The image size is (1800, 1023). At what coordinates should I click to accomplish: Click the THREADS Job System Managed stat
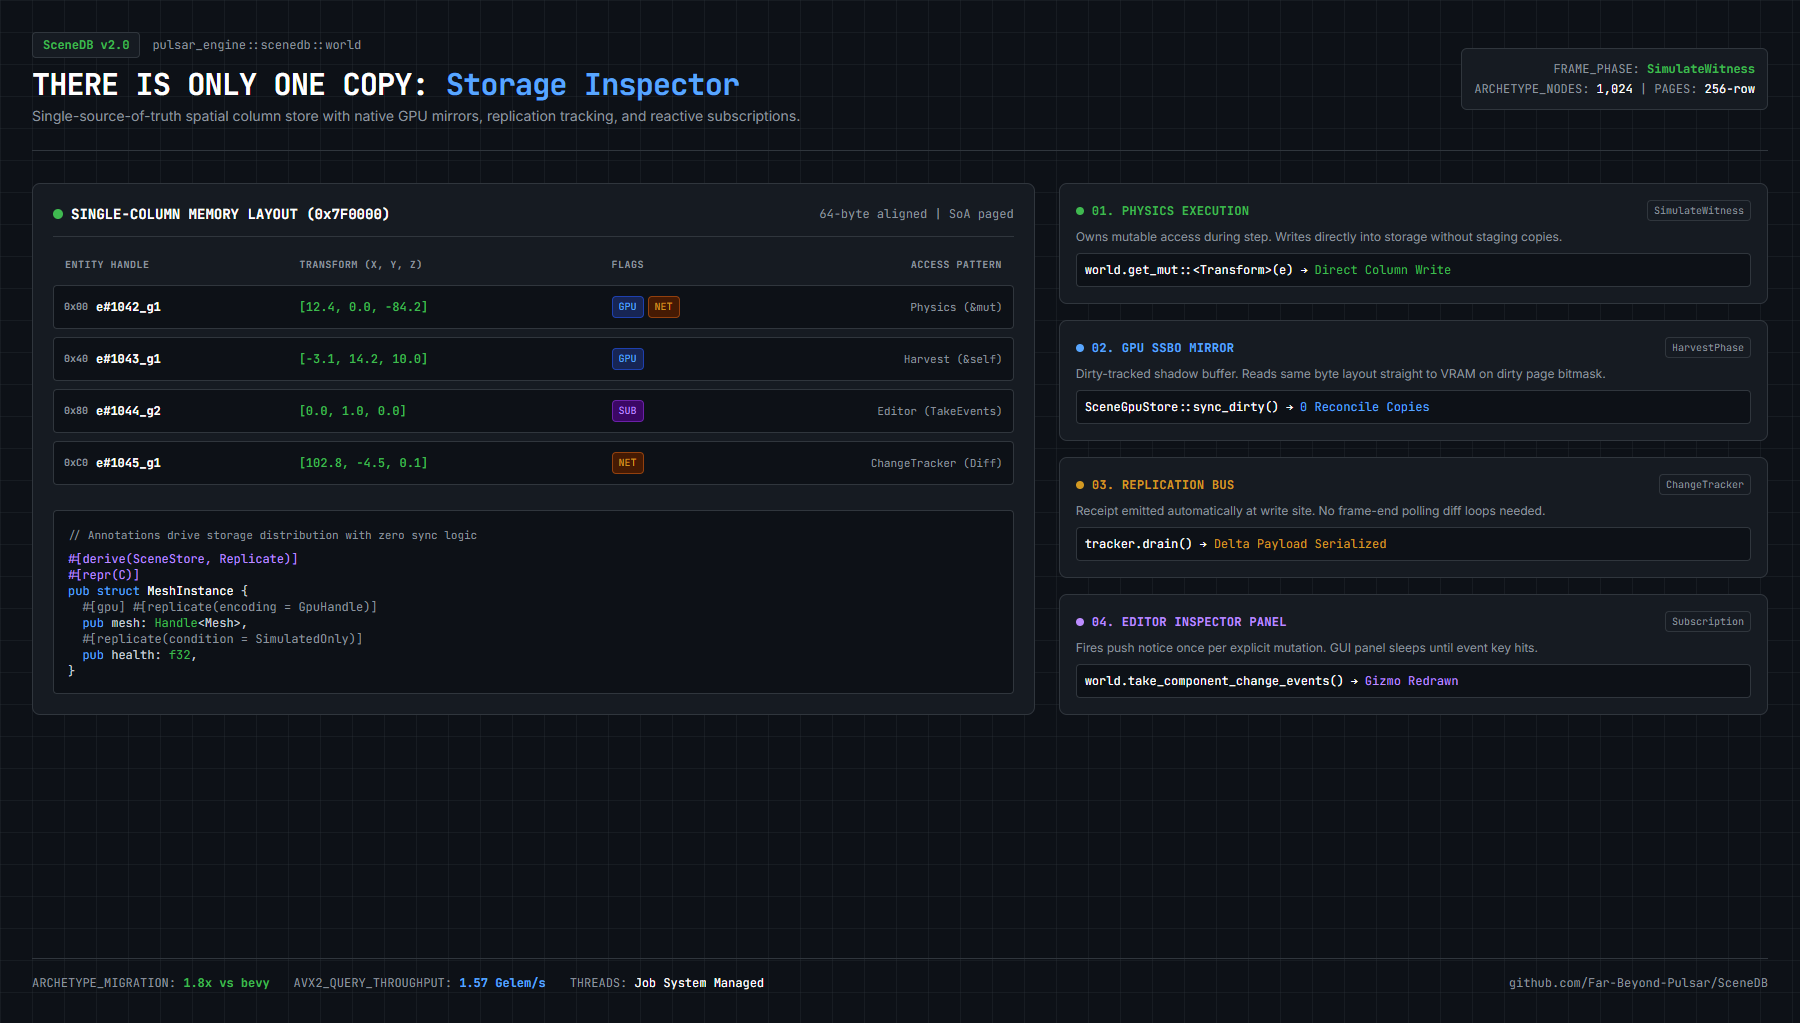coord(667,983)
